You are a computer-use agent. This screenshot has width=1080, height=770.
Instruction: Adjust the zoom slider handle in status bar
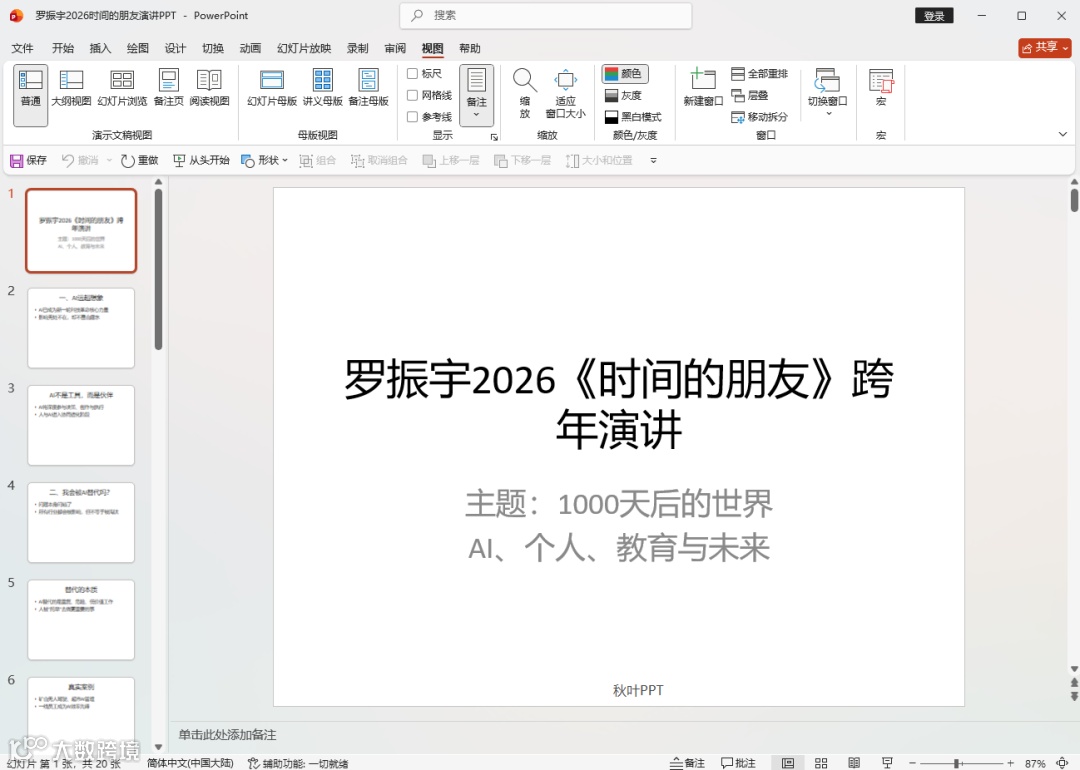(957, 763)
